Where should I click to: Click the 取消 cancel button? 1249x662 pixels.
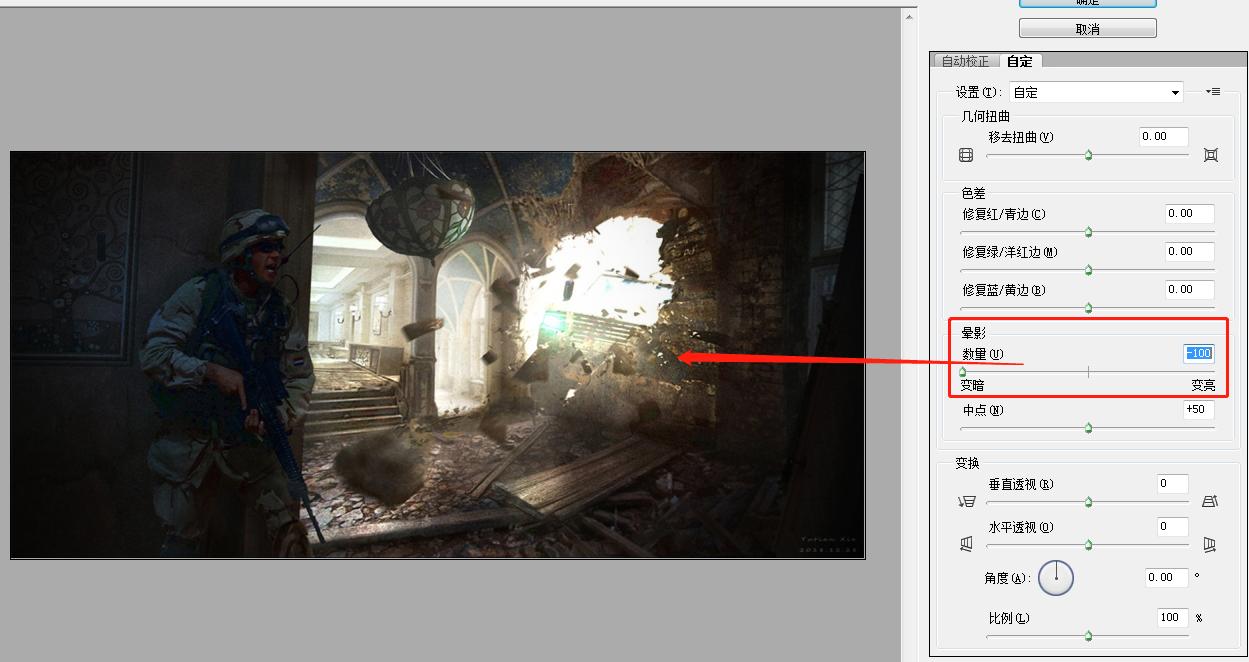click(x=1088, y=29)
